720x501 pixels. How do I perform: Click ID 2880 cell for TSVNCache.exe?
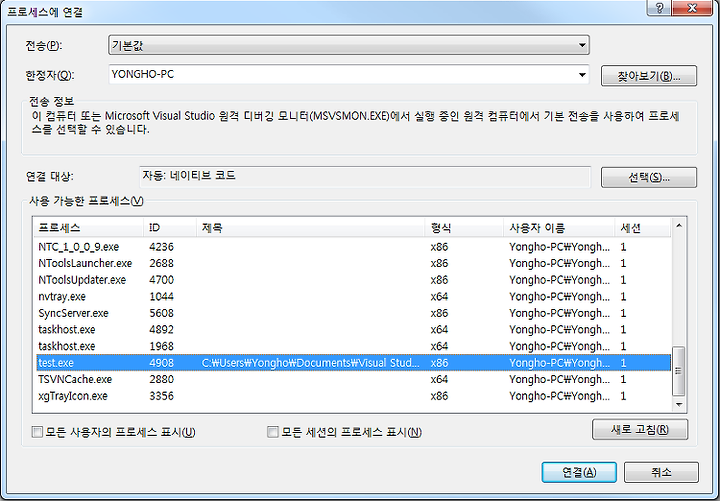coord(162,379)
